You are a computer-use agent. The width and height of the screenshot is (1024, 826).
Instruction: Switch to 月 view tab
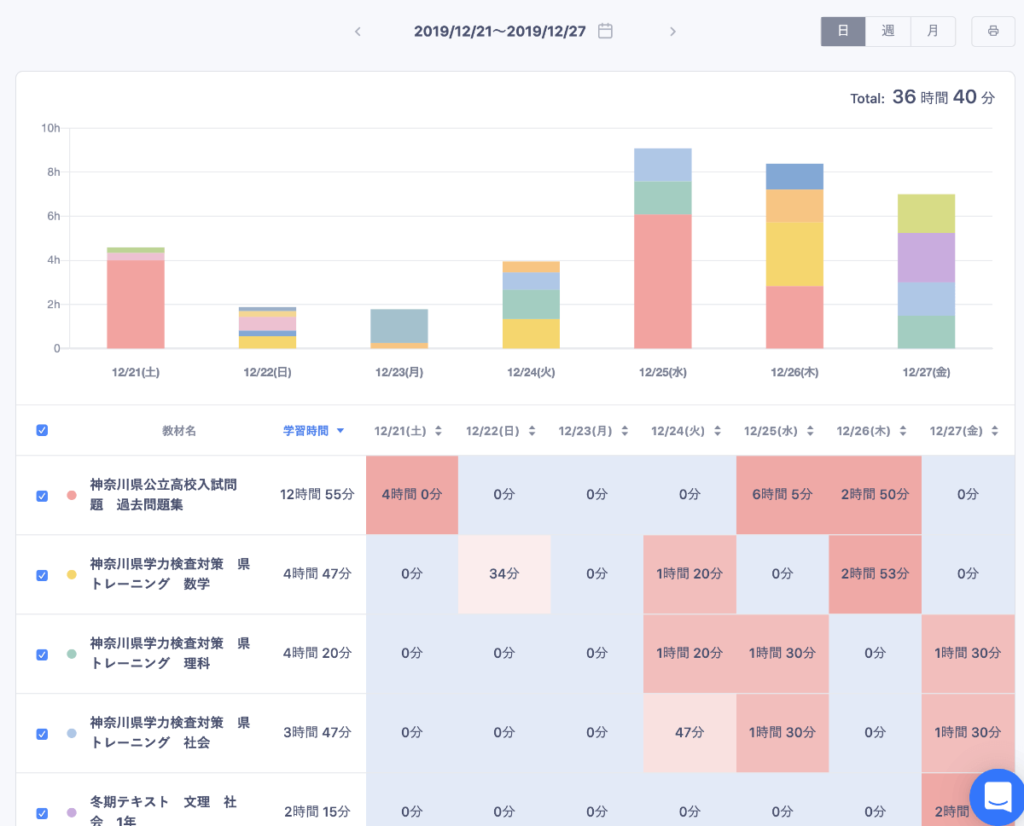[x=932, y=31]
